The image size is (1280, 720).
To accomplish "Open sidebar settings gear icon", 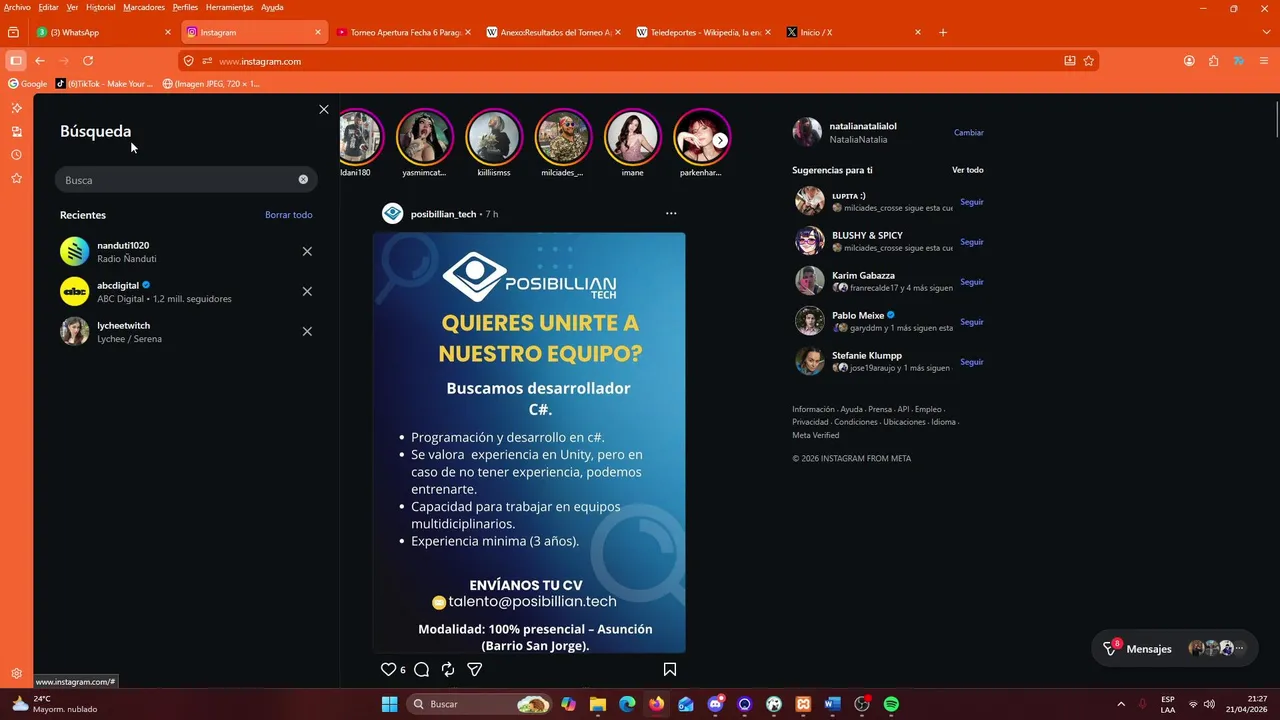I will pyautogui.click(x=16, y=674).
